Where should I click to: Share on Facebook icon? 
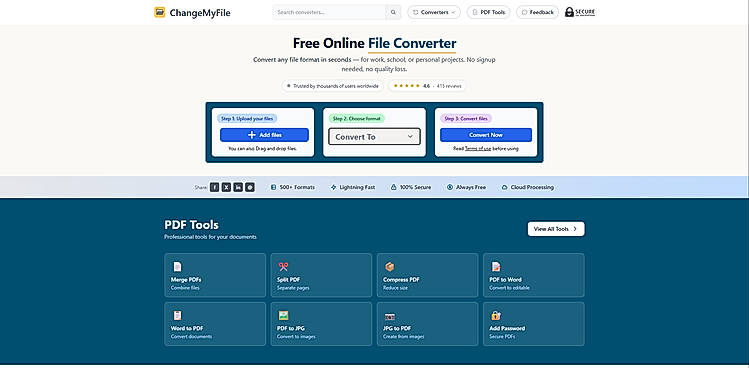point(214,187)
